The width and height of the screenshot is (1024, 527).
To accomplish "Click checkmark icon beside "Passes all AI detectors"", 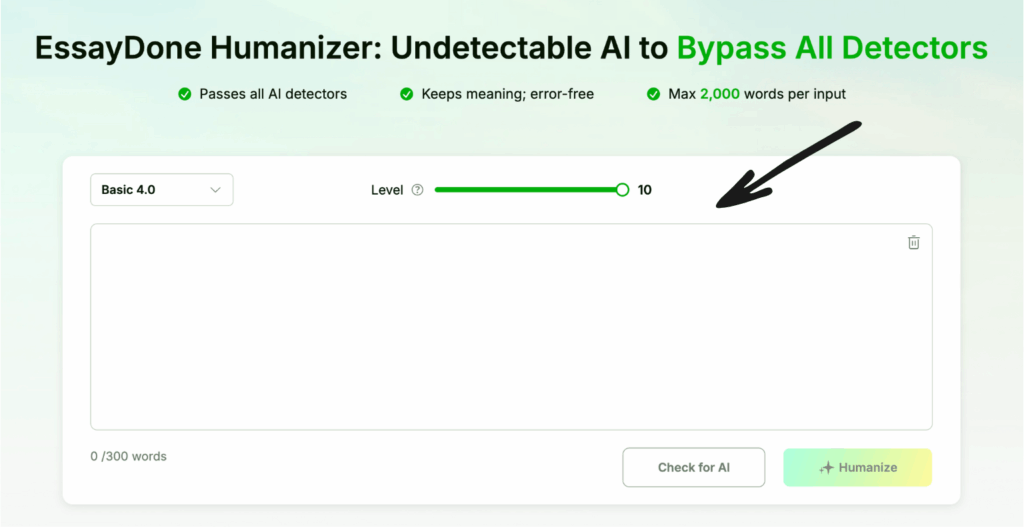I will (x=184, y=94).
